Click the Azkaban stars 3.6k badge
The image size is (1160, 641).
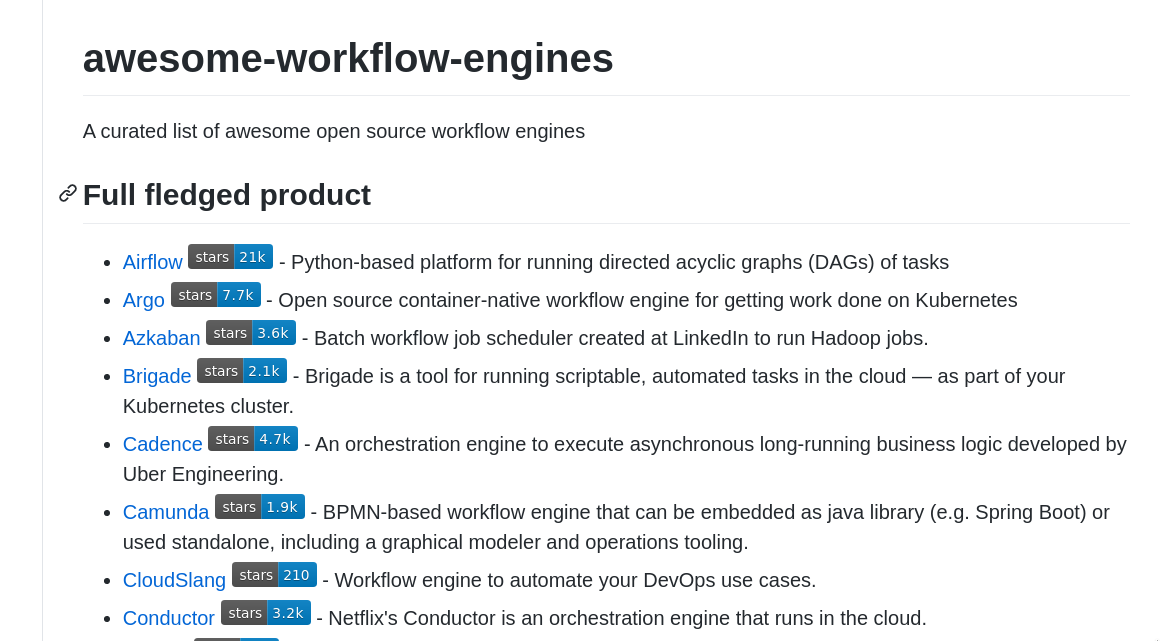point(251,332)
